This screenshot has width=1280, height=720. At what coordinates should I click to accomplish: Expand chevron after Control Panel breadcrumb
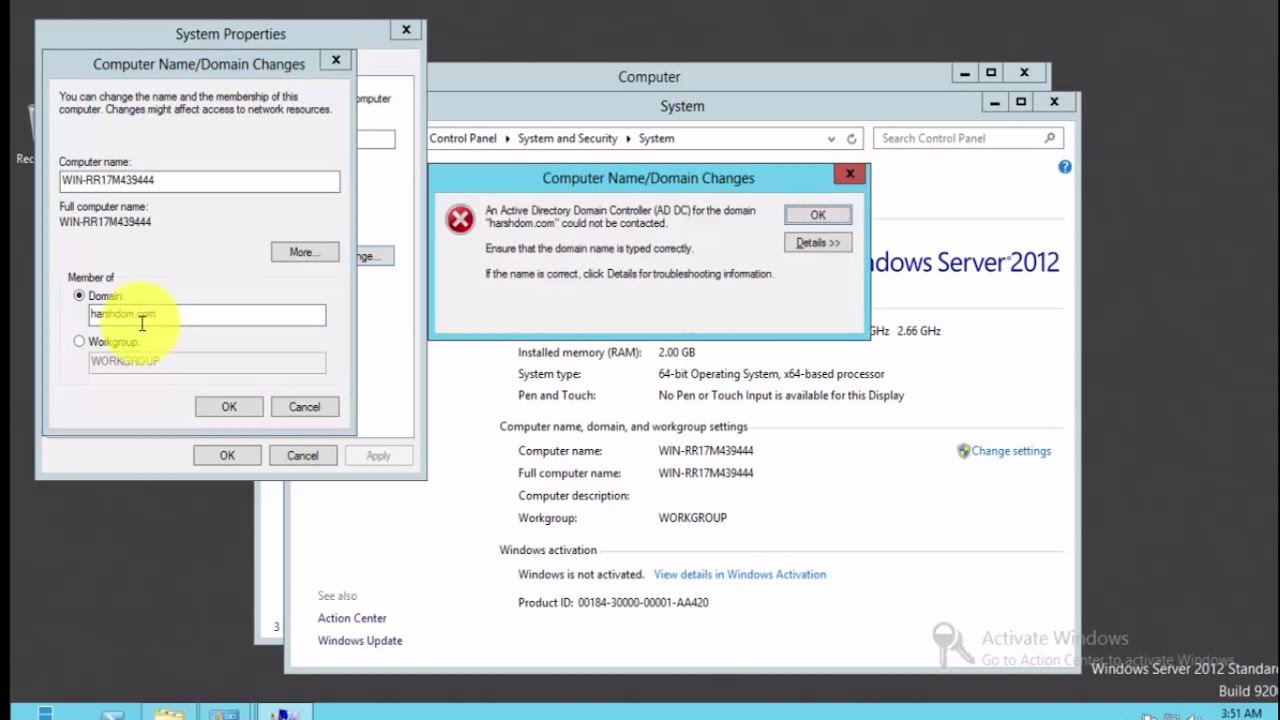coord(507,139)
